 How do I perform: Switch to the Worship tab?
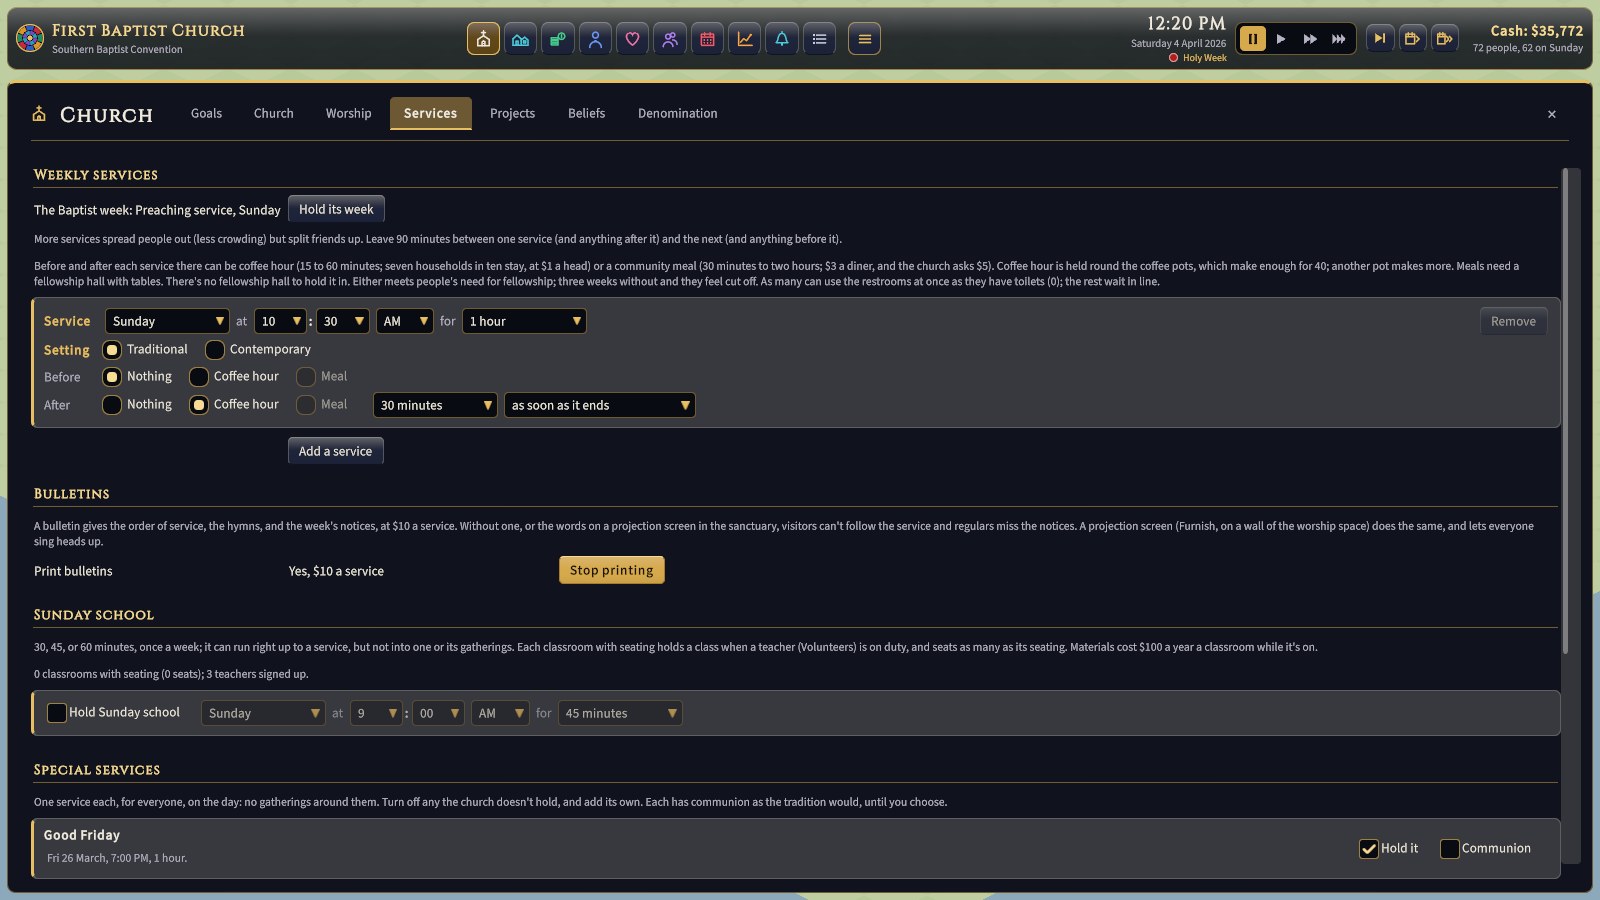(348, 113)
